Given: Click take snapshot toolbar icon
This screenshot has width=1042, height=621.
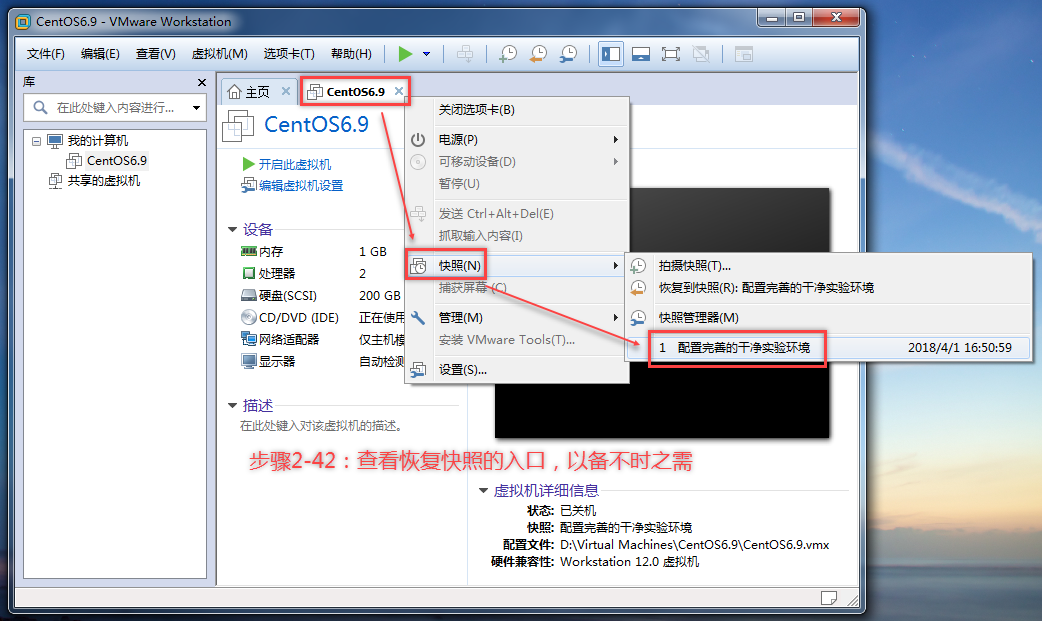Looking at the screenshot, I should [508, 54].
